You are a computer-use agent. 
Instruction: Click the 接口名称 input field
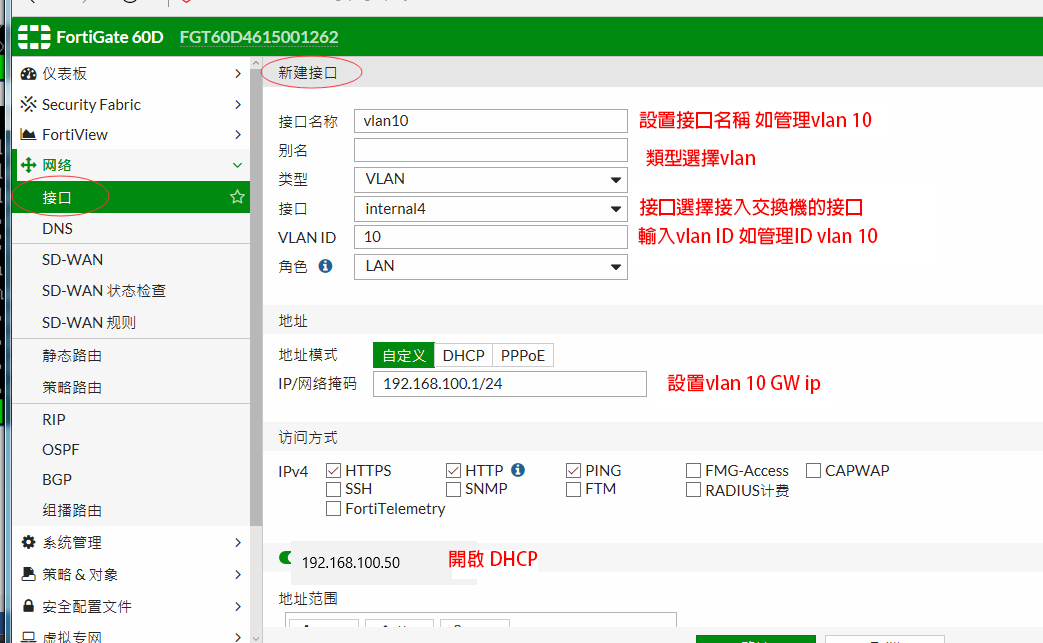(x=491, y=121)
